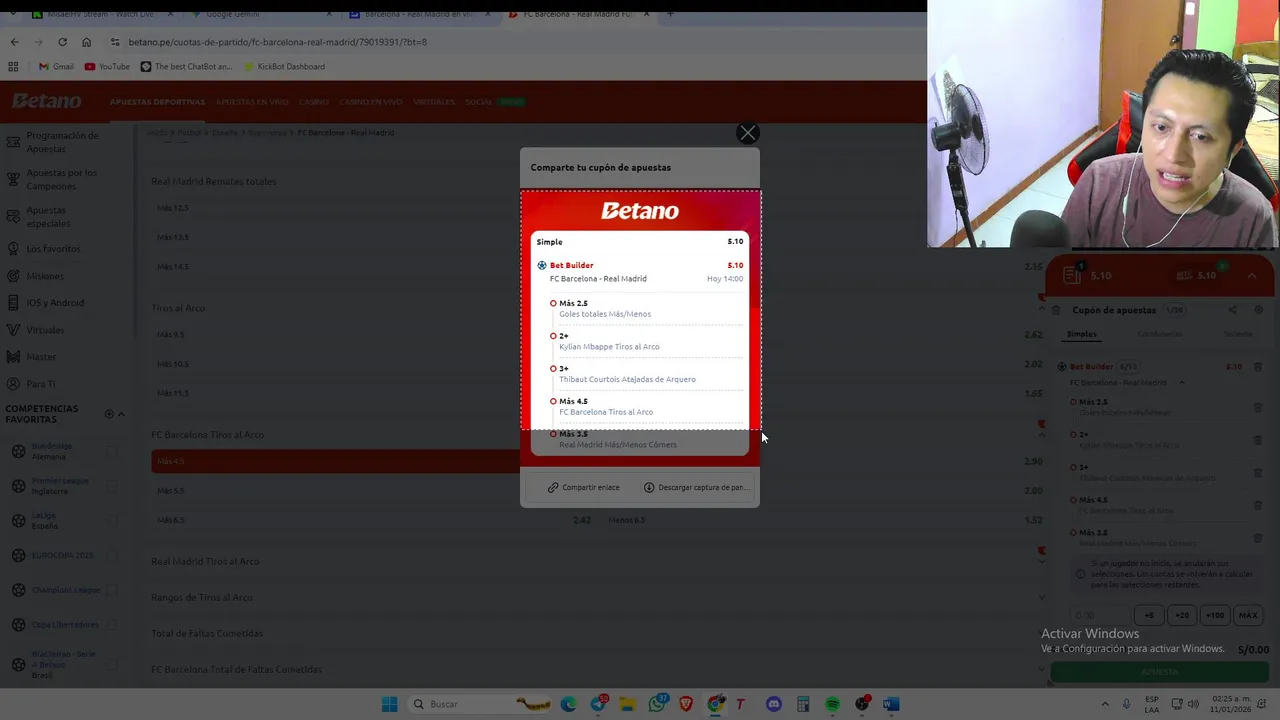Collapse the betslip header chevron
This screenshot has width=1280, height=720.
pos(1252,275)
